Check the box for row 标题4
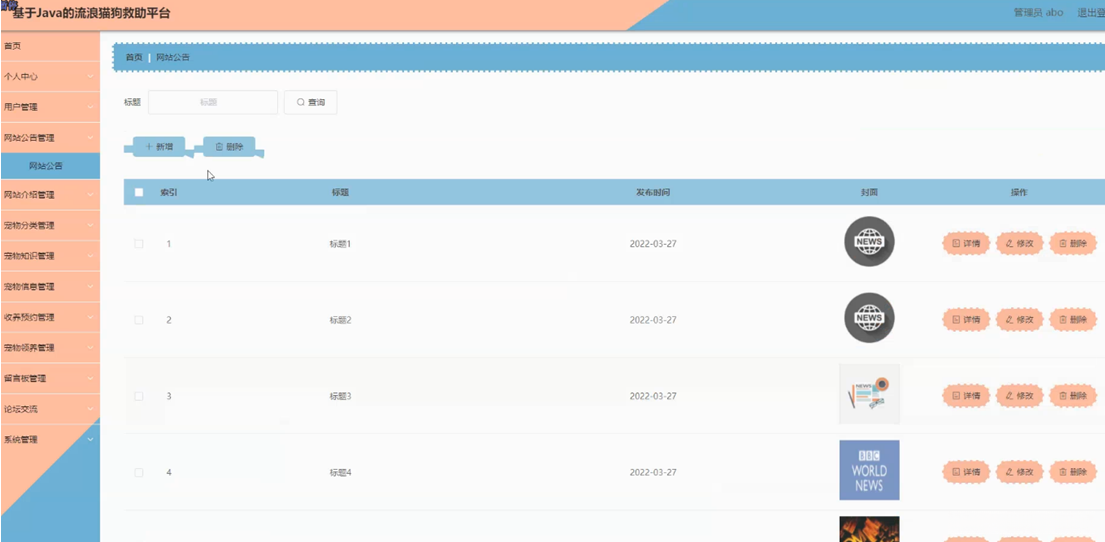The height and width of the screenshot is (542, 1105). click(x=139, y=472)
